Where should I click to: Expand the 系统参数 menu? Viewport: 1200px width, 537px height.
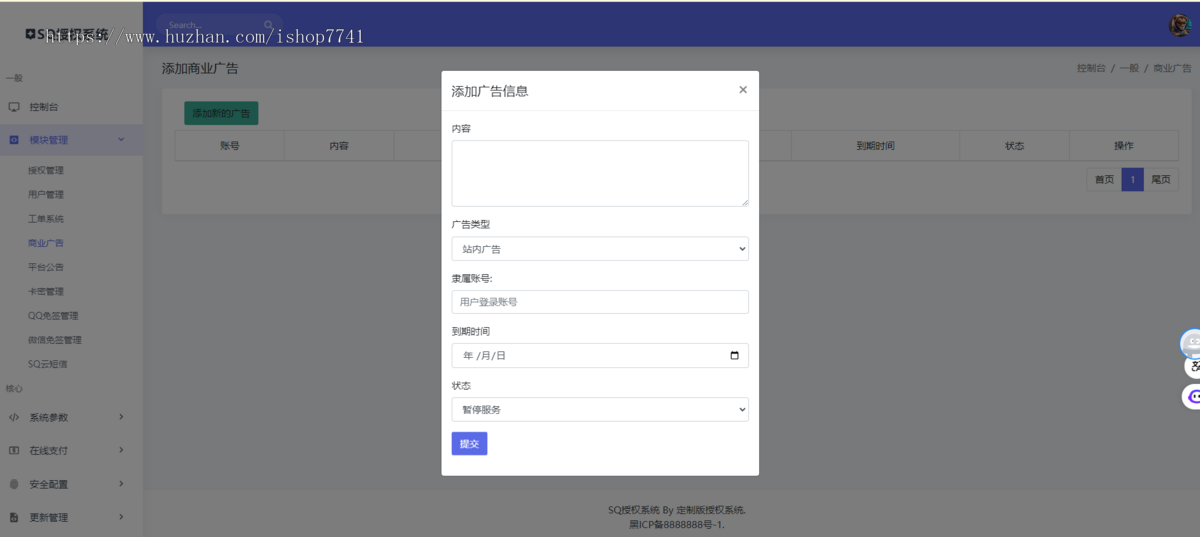[x=71, y=417]
